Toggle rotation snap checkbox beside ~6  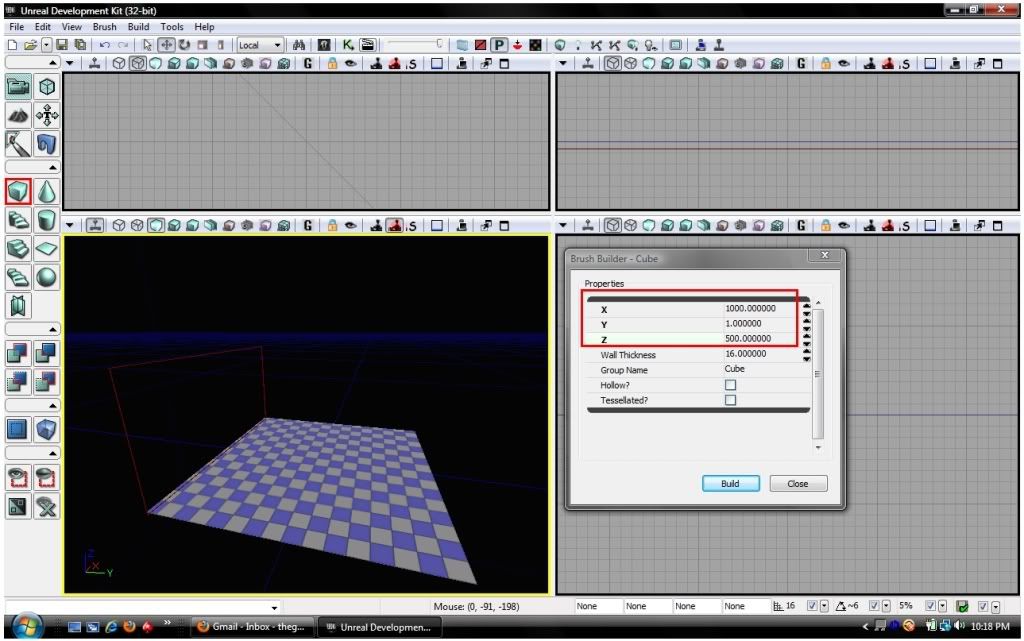pos(874,606)
